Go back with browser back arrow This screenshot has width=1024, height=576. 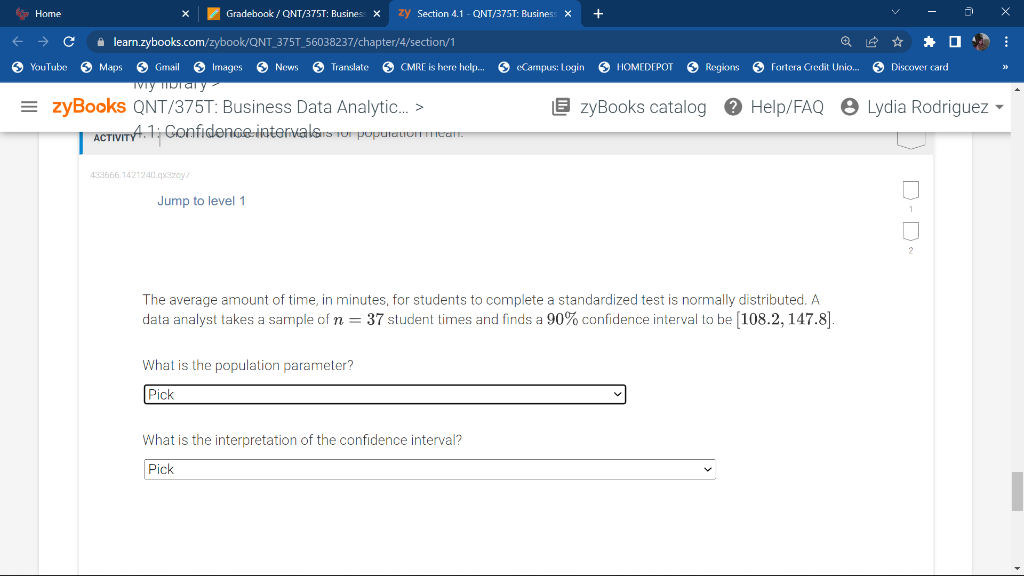point(18,42)
